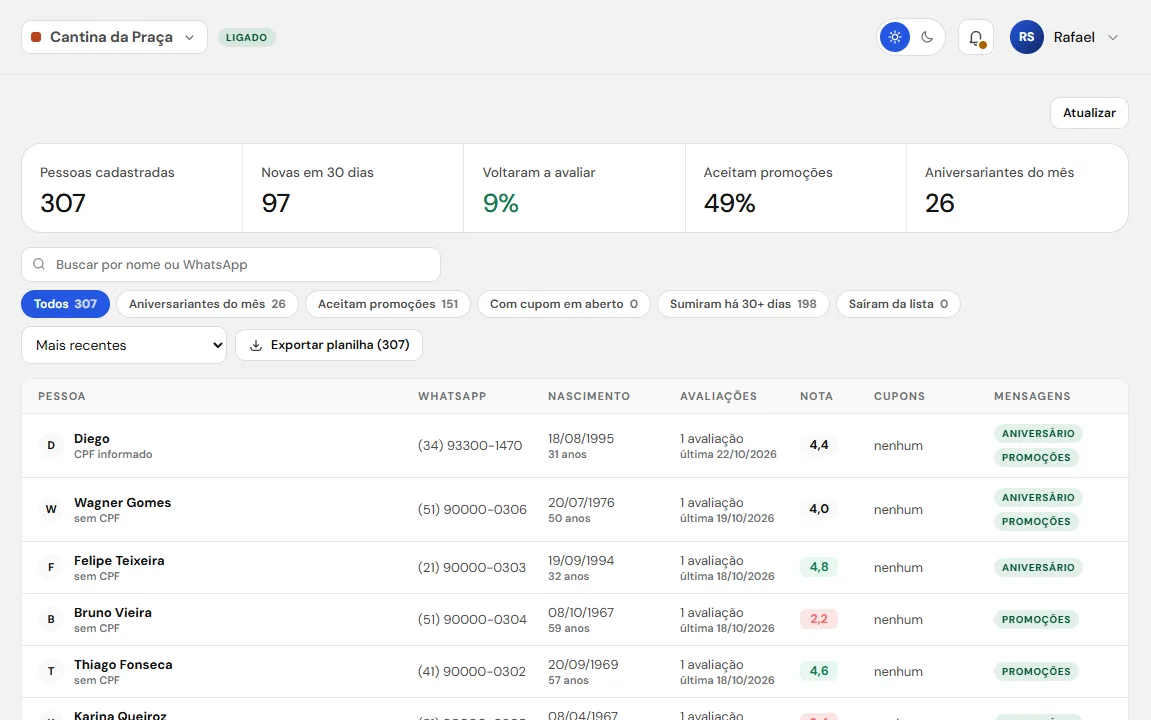This screenshot has width=1151, height=720.
Task: Click the search magnifier icon
Action: [x=39, y=264]
